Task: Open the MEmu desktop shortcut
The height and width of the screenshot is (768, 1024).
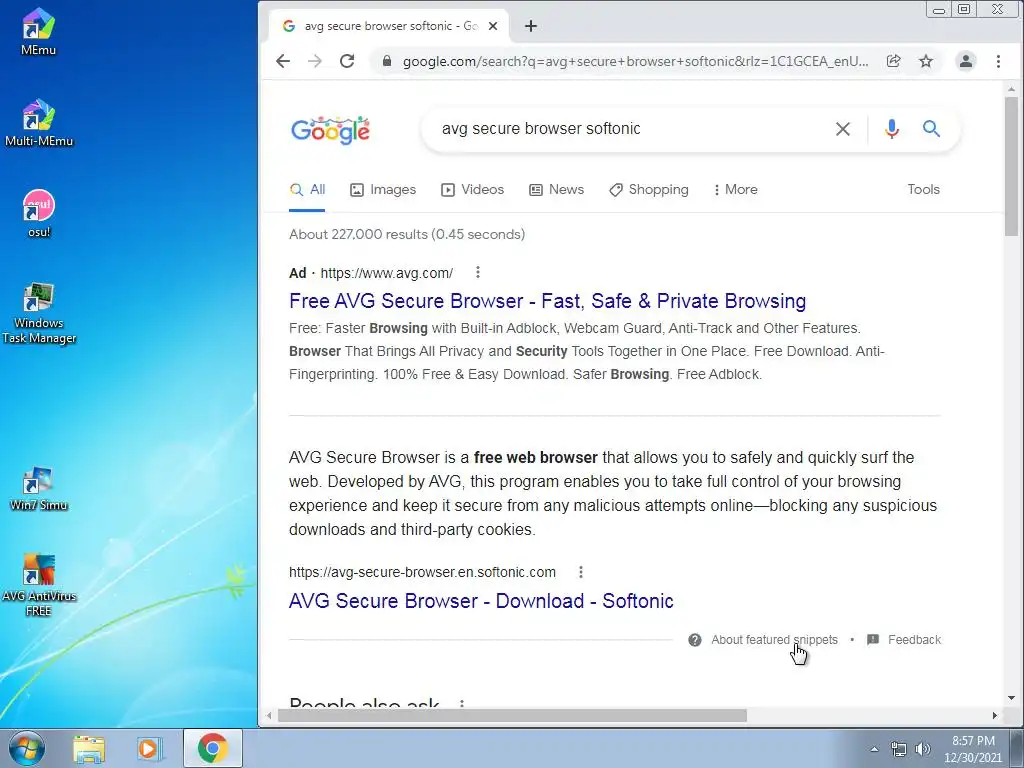Action: coord(39,31)
